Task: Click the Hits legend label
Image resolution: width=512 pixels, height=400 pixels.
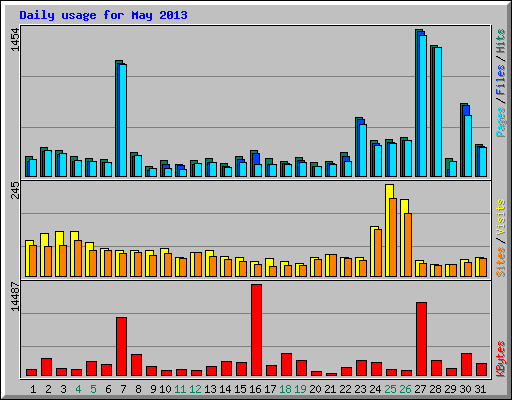Action: (500, 41)
